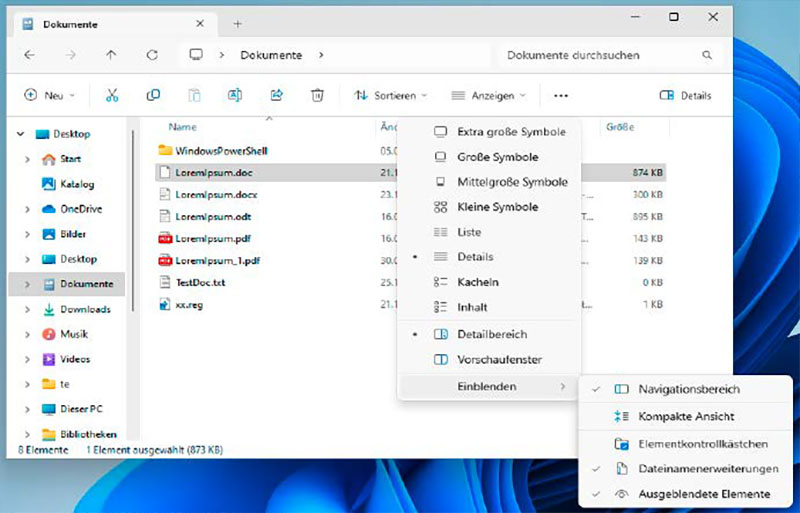The image size is (800, 513).
Task: Enable Elementkontrollkästchen option
Action: point(685,444)
